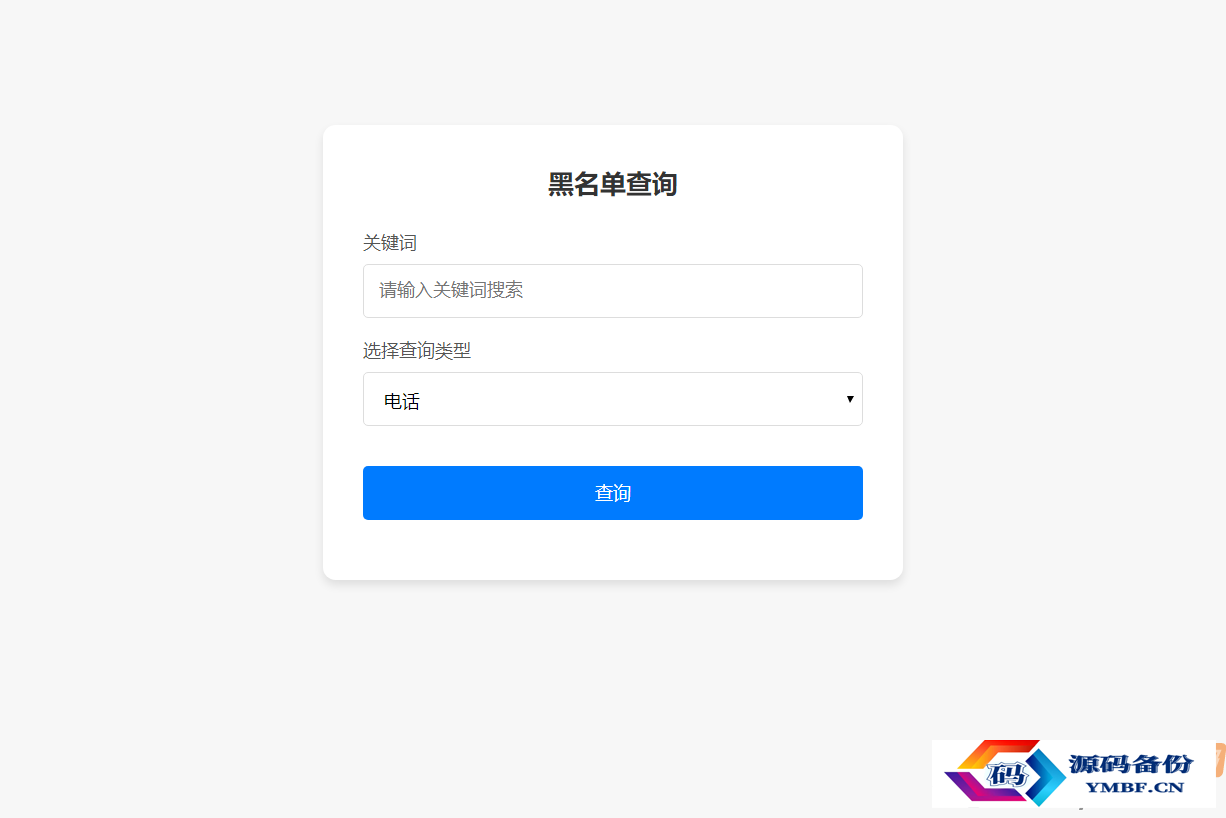Image resolution: width=1226 pixels, height=818 pixels.
Task: Open the YMBF.CN site link
Action: coord(1134,788)
